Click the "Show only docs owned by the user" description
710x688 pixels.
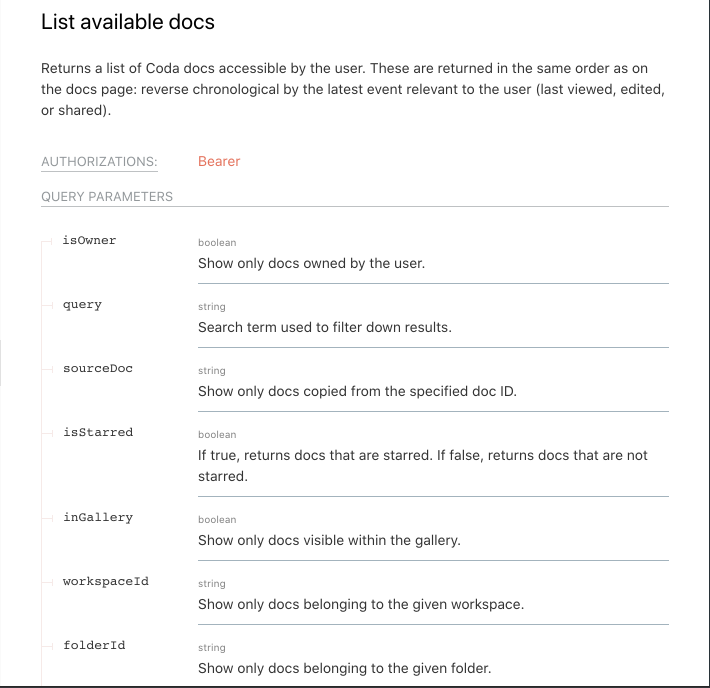[x=311, y=264]
